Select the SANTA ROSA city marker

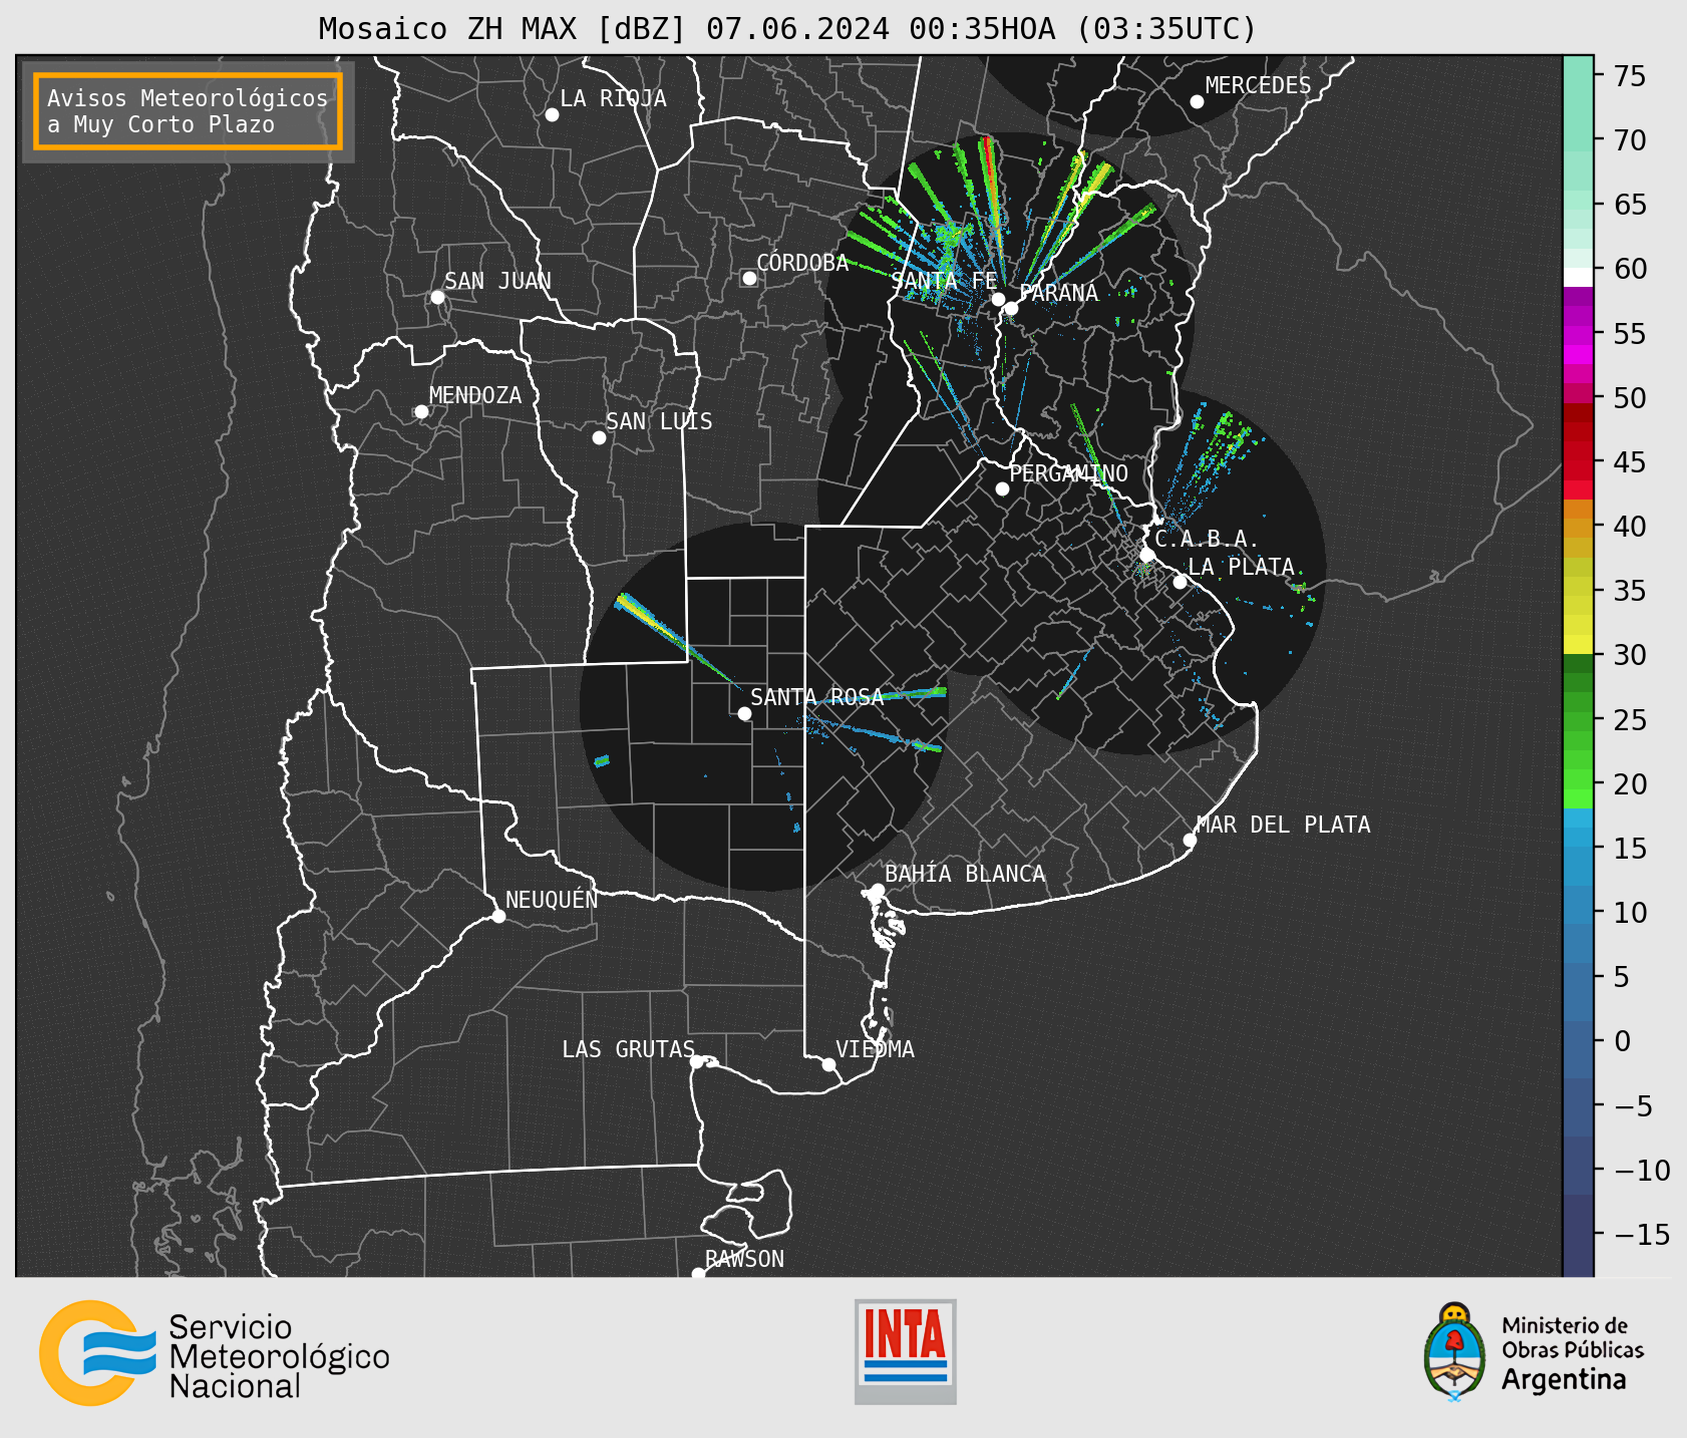point(744,713)
